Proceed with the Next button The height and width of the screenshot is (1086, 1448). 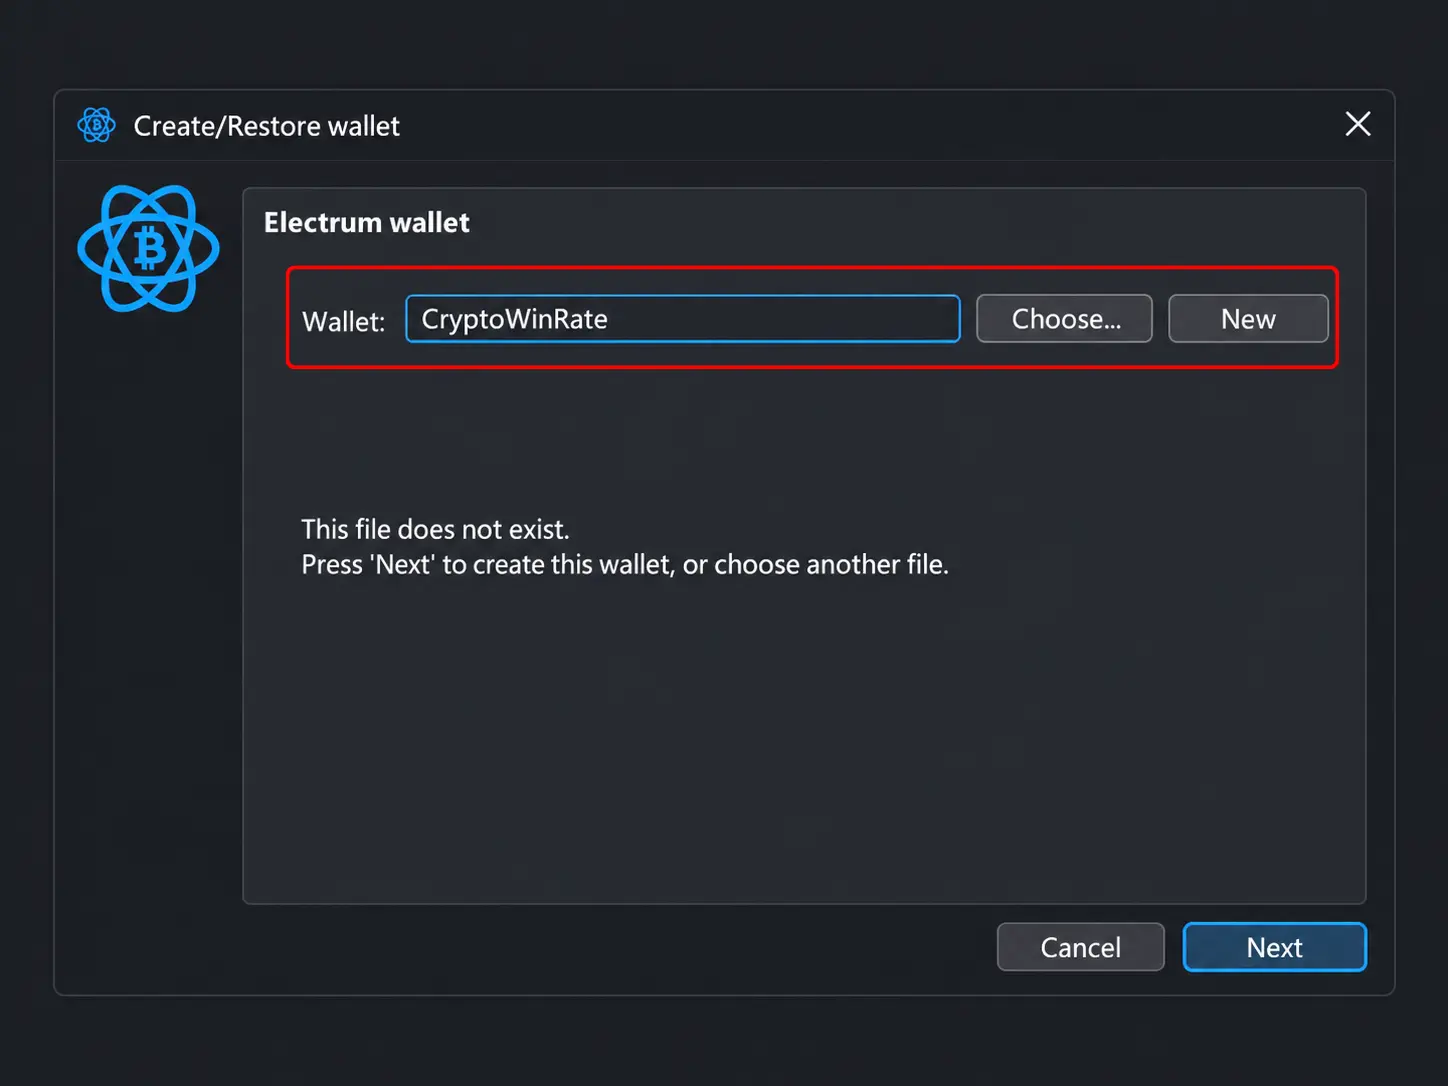click(x=1275, y=947)
